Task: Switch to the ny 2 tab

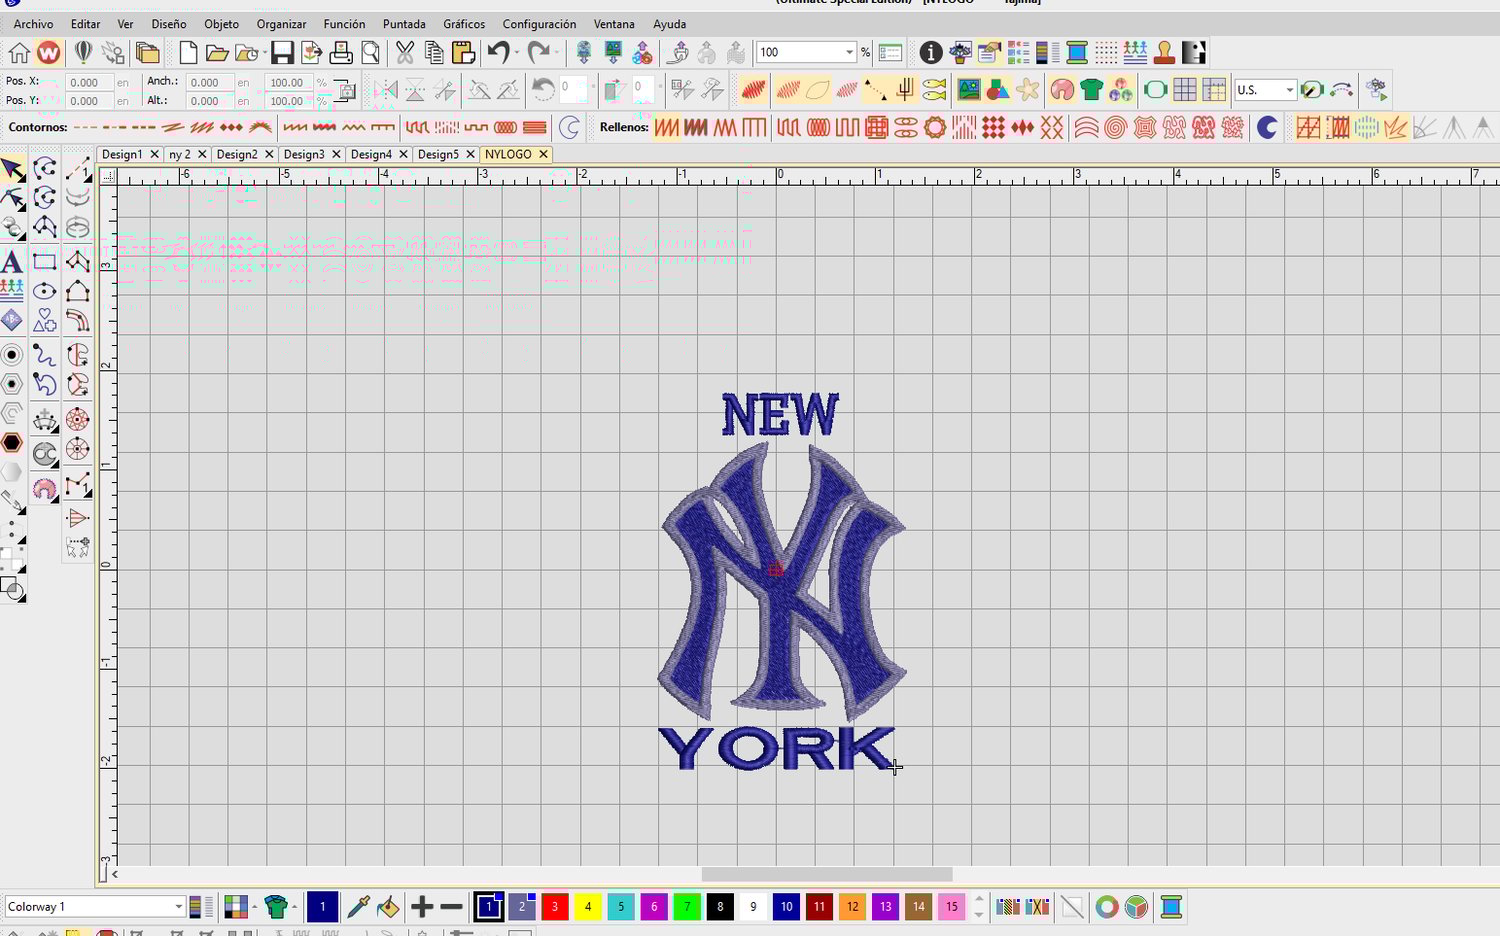Action: click(180, 154)
